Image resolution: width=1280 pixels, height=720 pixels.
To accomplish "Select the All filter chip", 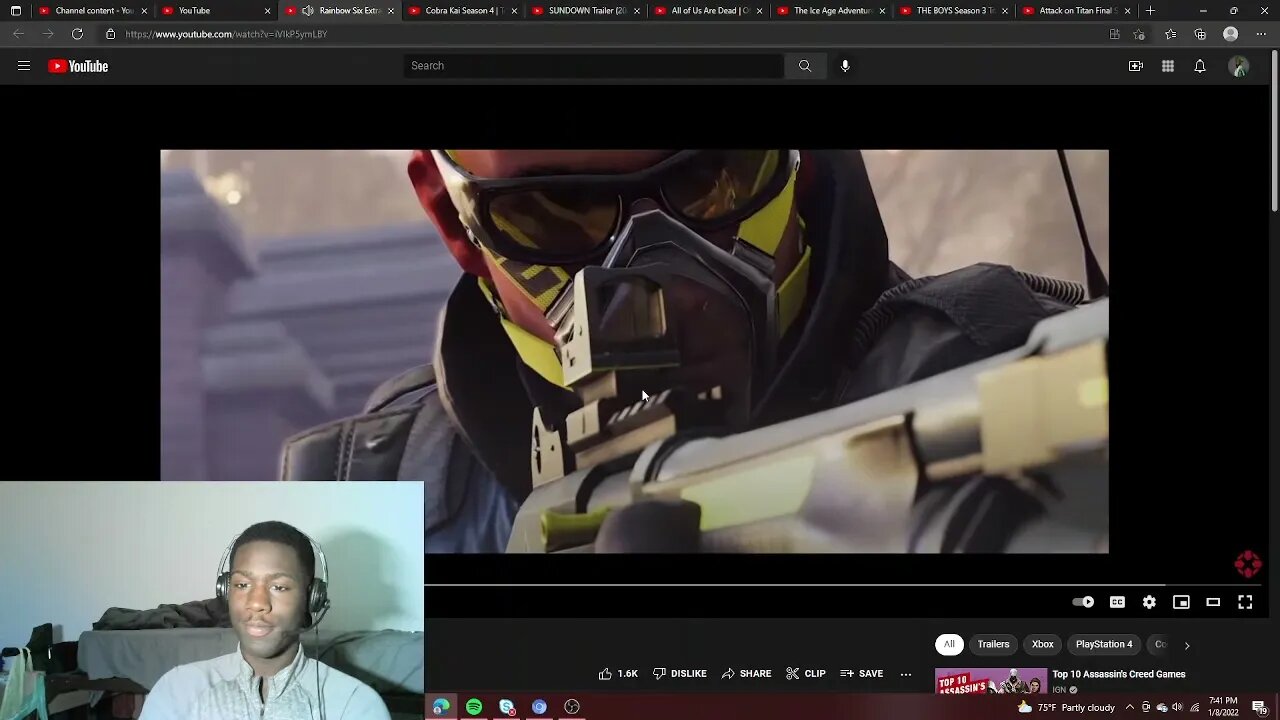I will (x=949, y=644).
